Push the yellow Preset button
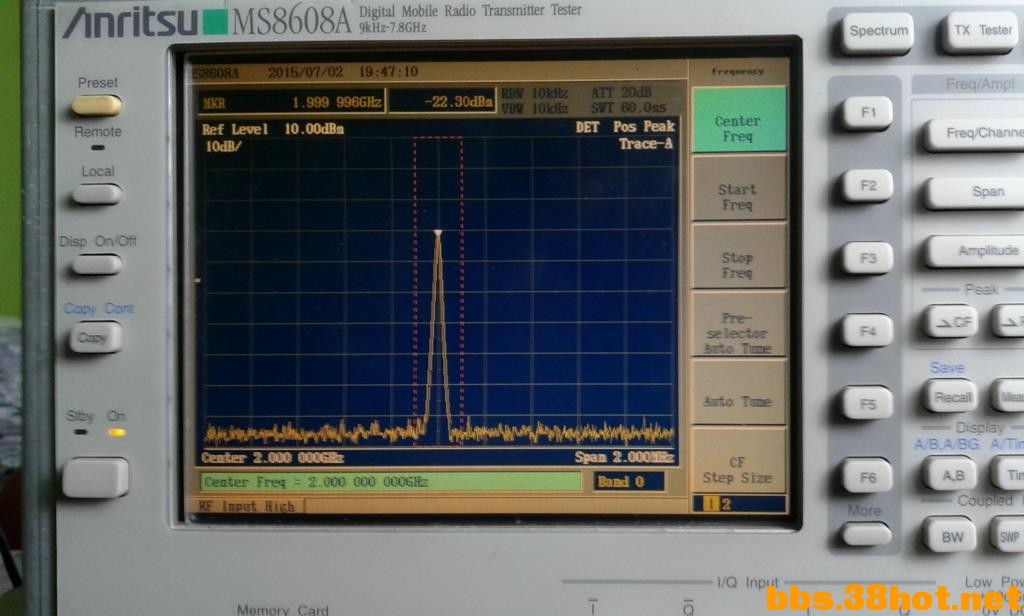This screenshot has height=616, width=1024. 97,105
